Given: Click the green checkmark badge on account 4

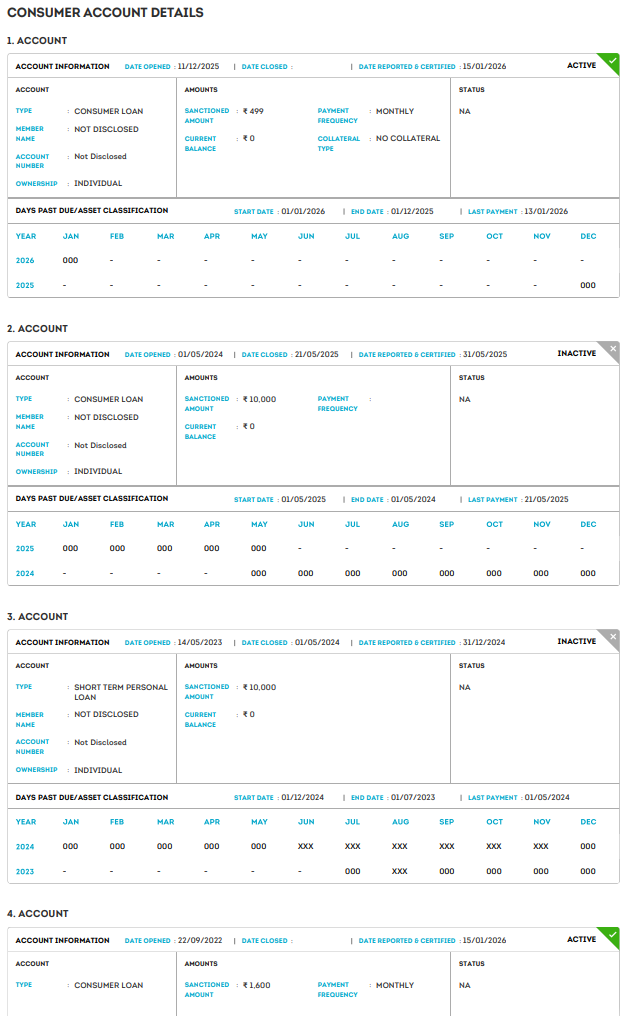Looking at the screenshot, I should click(x=611, y=935).
